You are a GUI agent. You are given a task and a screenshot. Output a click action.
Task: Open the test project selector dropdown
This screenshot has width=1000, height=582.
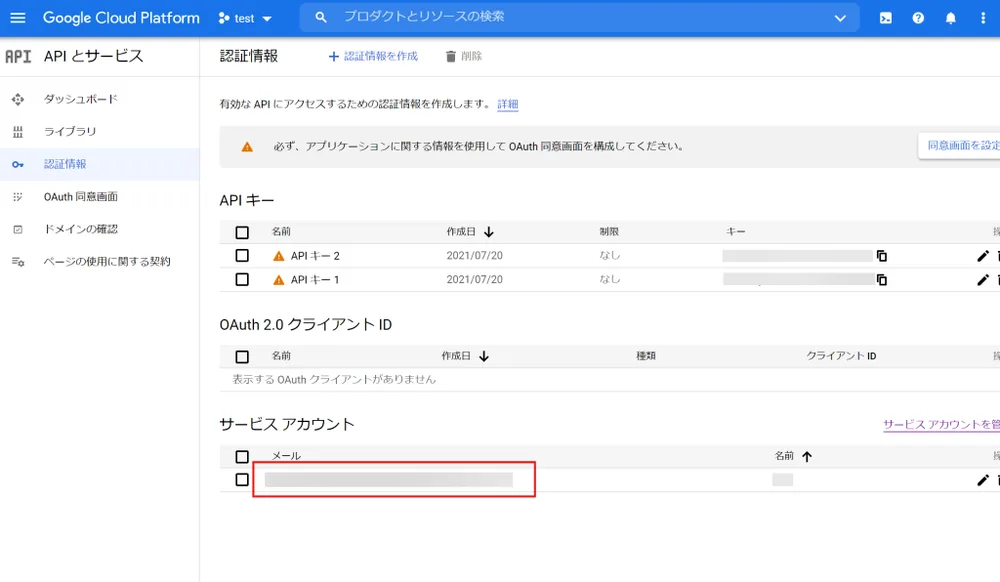[245, 18]
